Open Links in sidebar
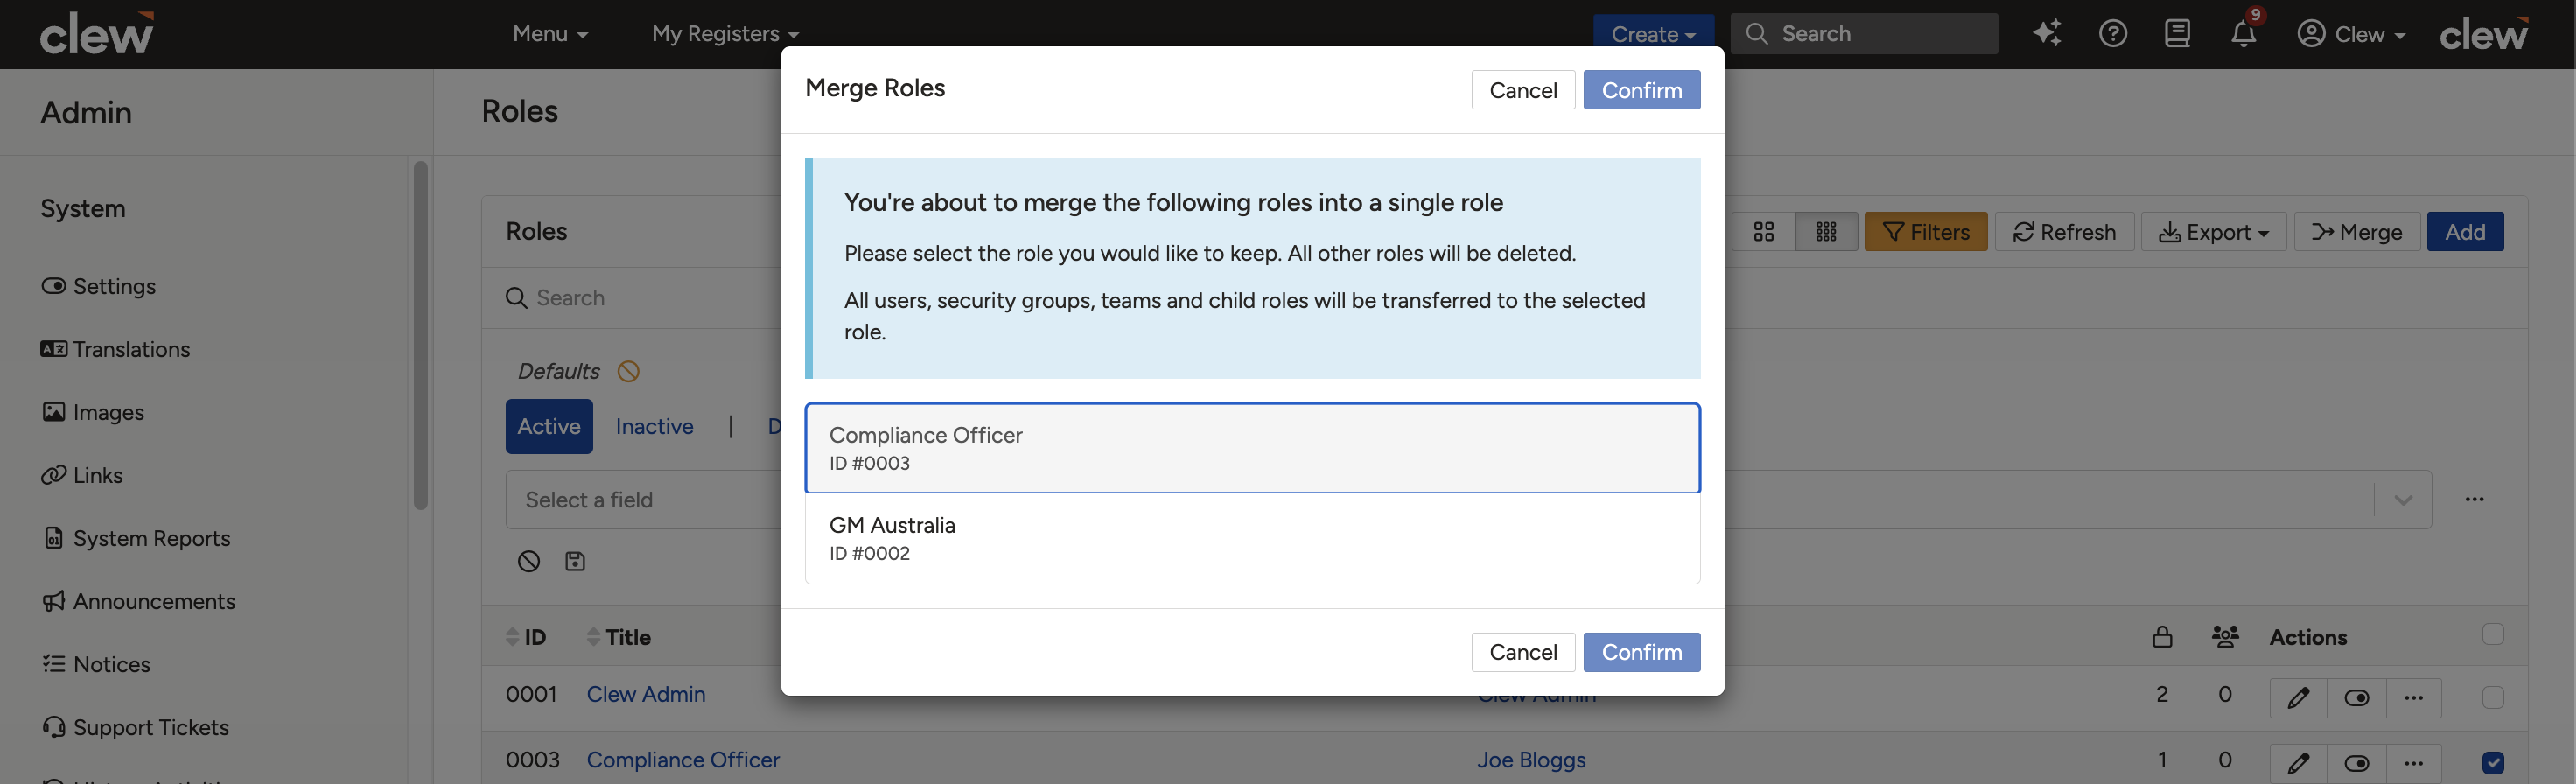Image resolution: width=2576 pixels, height=784 pixels. coord(82,475)
